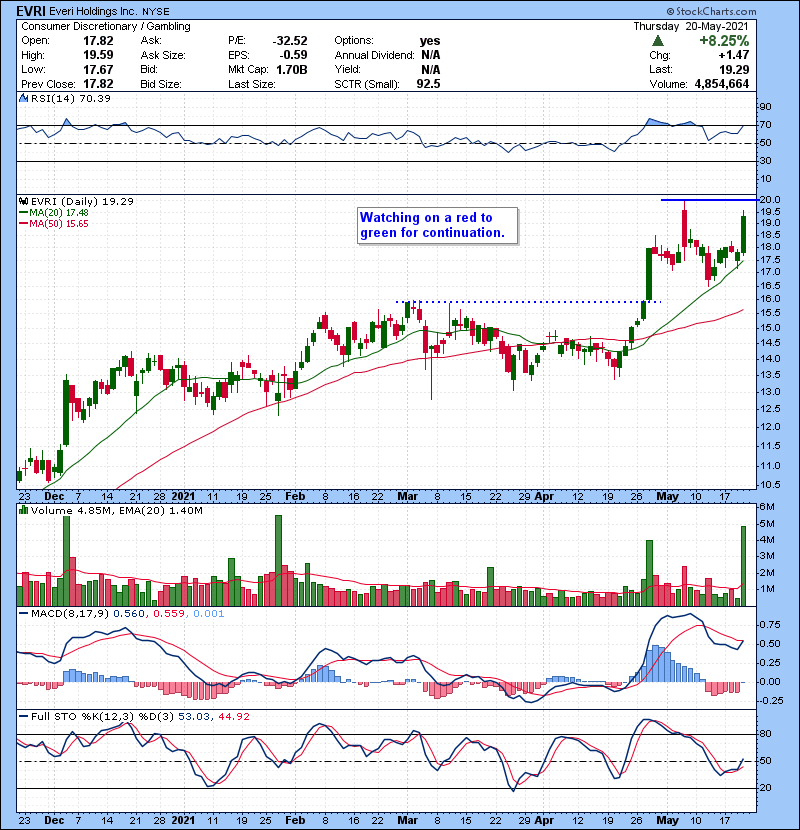Click the 20.0 price level on the axis
This screenshot has width=800, height=830.
(x=770, y=200)
